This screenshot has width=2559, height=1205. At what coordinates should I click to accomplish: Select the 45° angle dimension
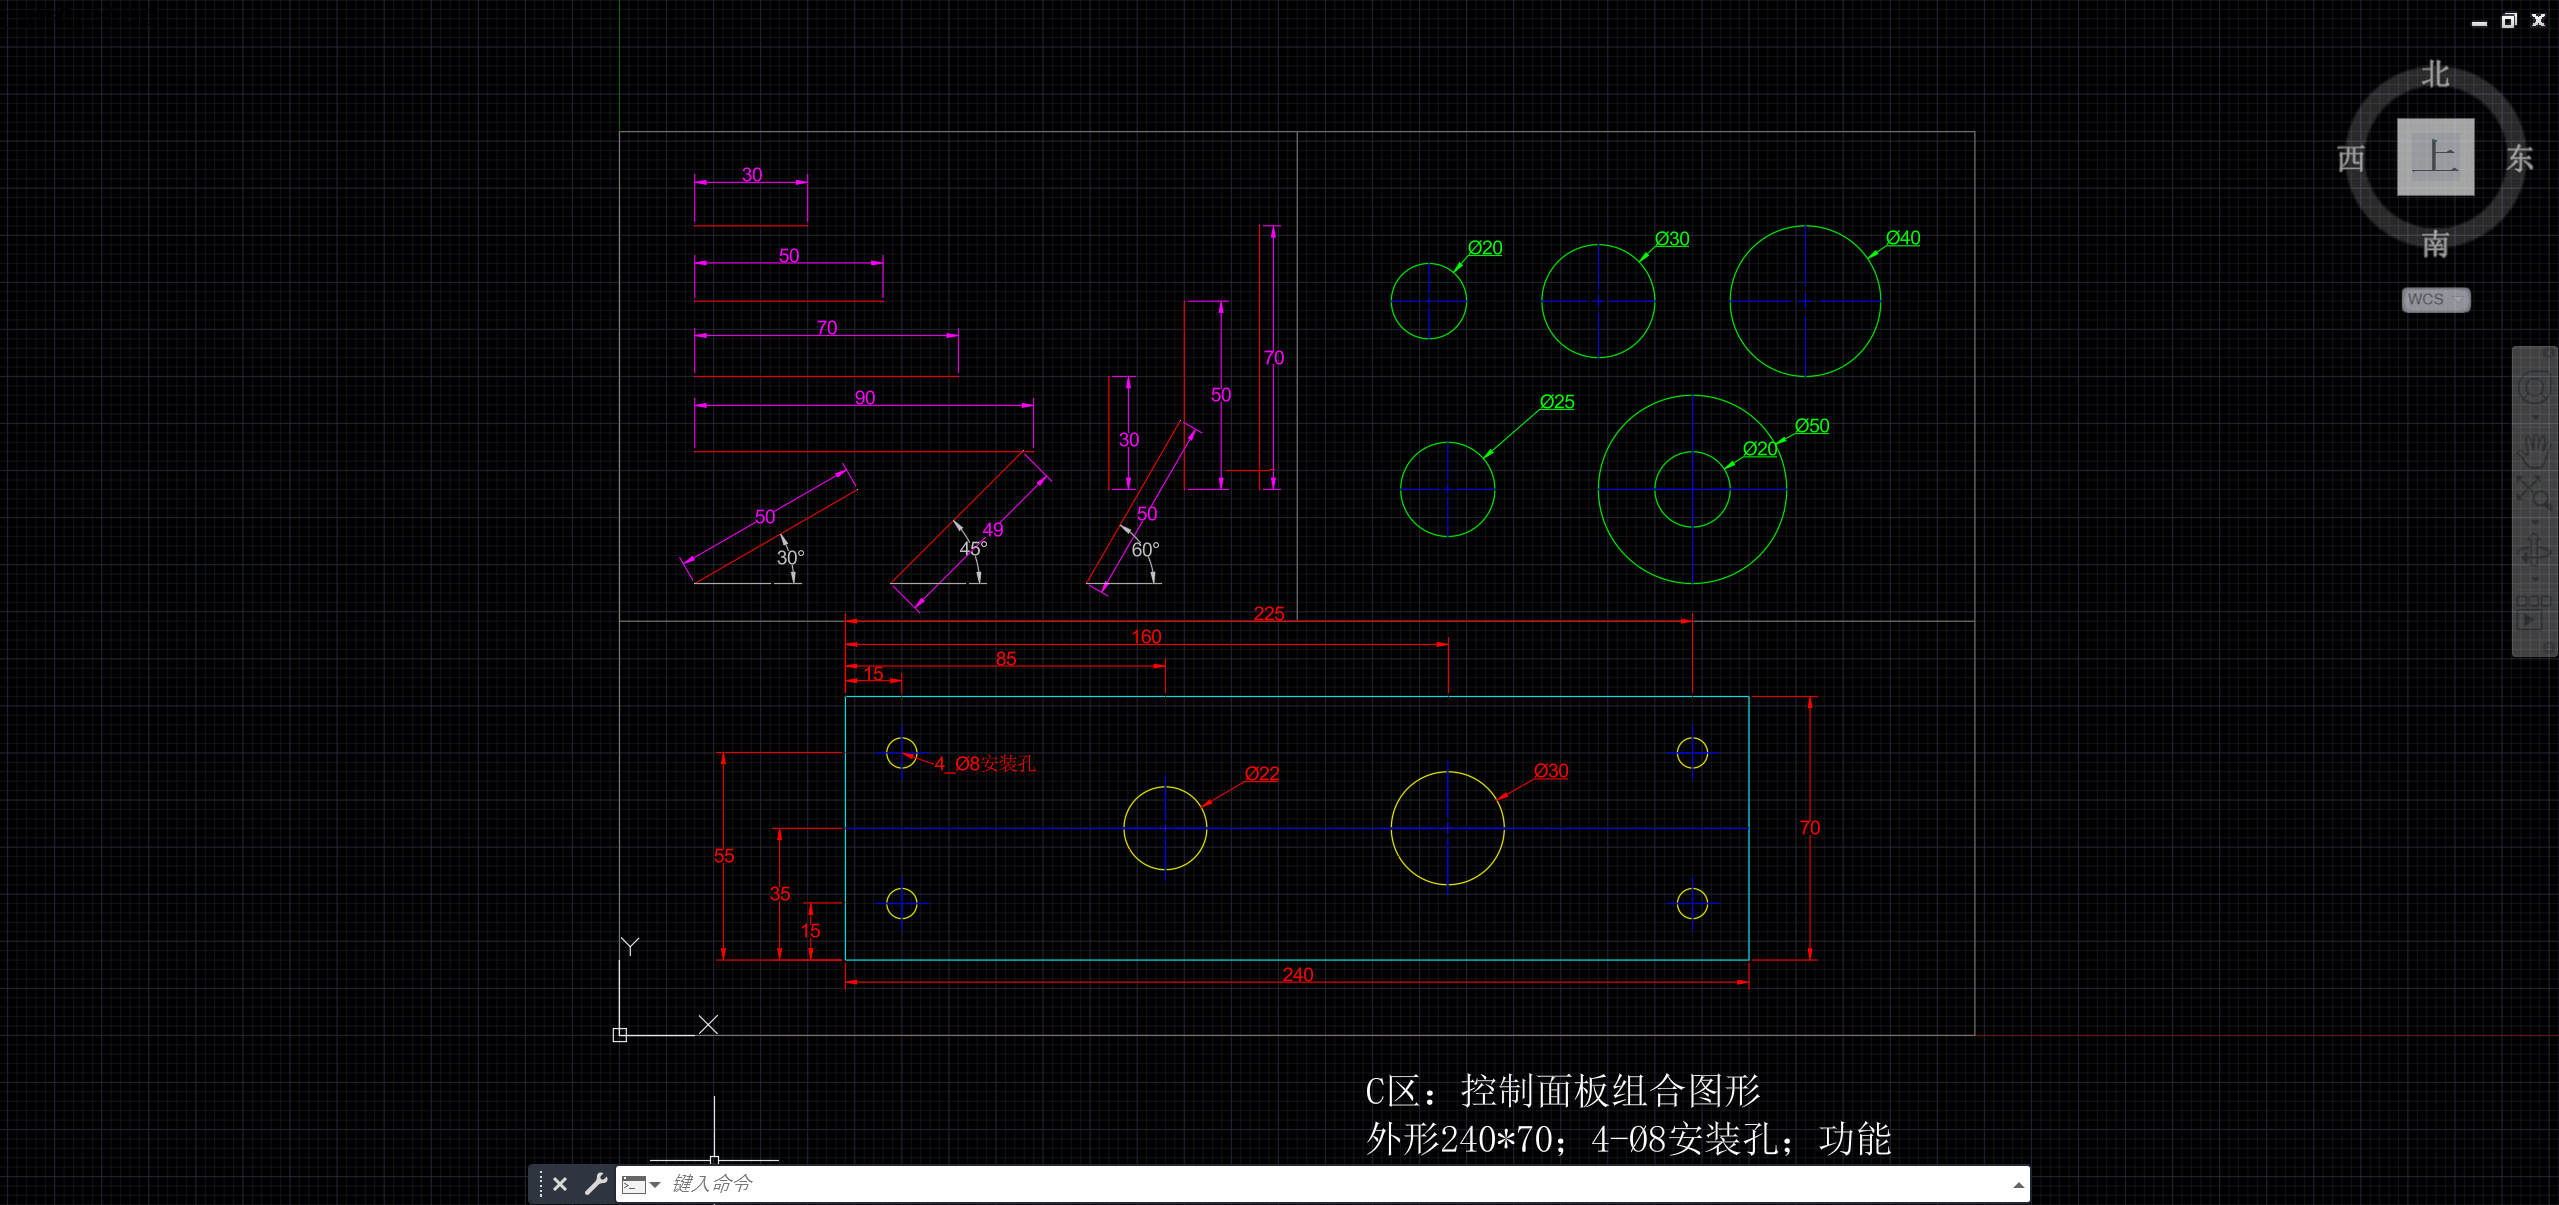click(973, 548)
